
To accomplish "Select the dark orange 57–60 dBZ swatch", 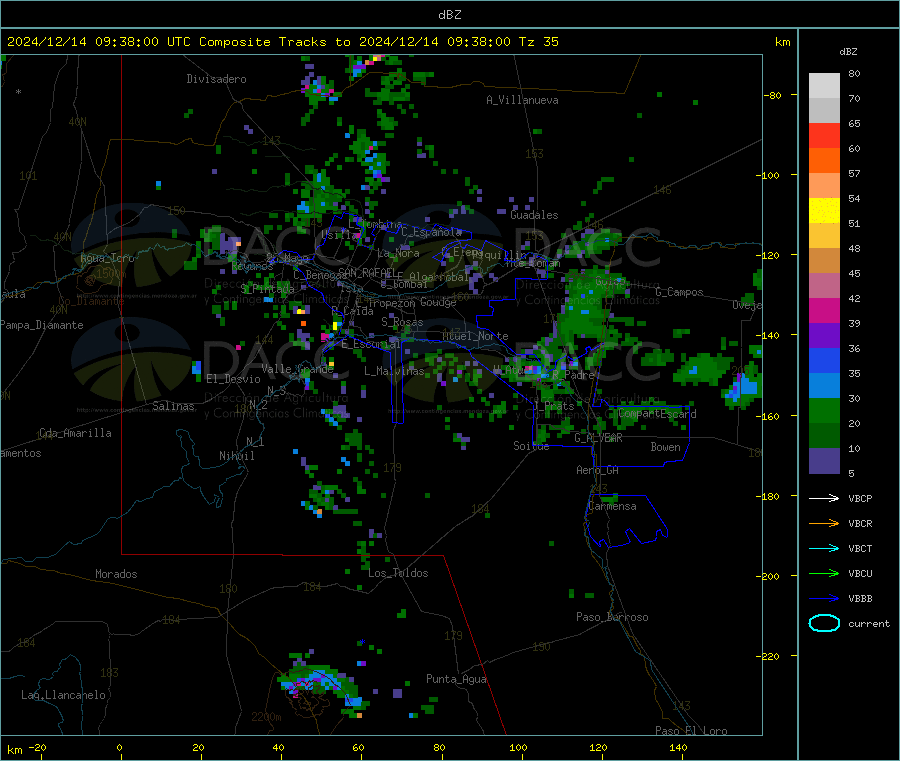I will (824, 161).
